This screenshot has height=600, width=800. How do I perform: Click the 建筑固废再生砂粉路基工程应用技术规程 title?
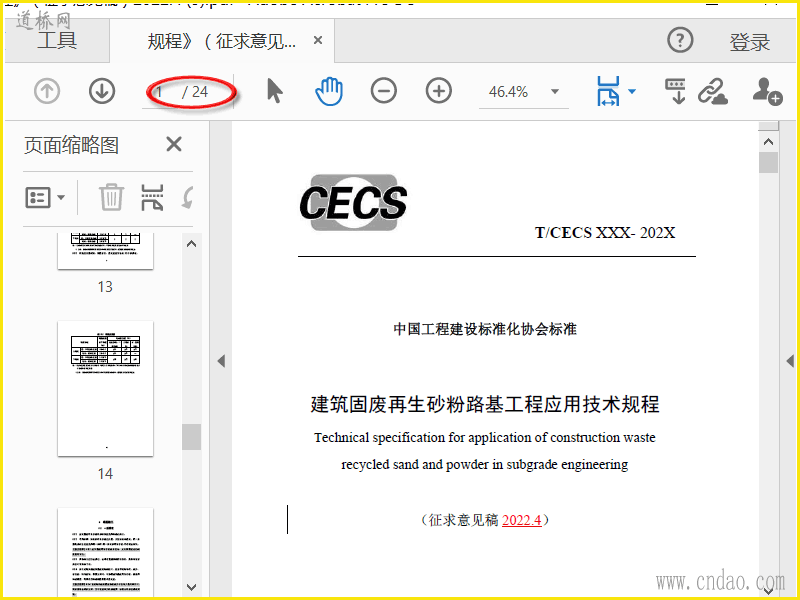coord(485,404)
